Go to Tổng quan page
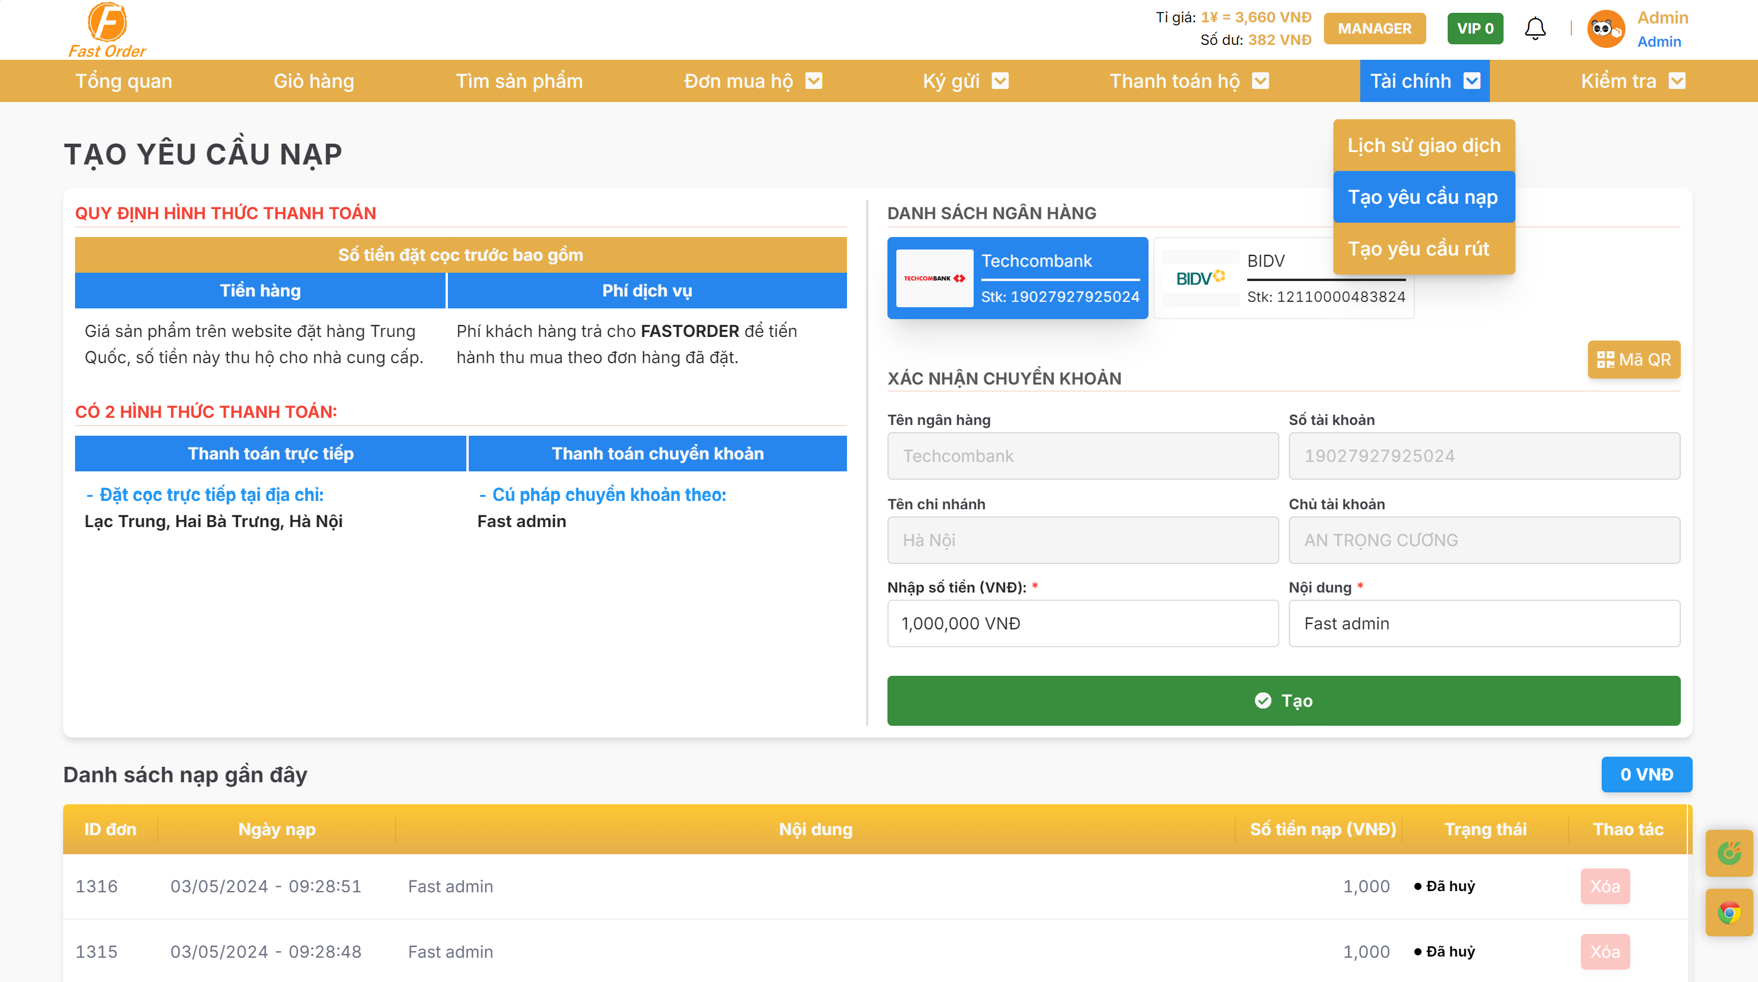The image size is (1758, 982). pyautogui.click(x=124, y=81)
